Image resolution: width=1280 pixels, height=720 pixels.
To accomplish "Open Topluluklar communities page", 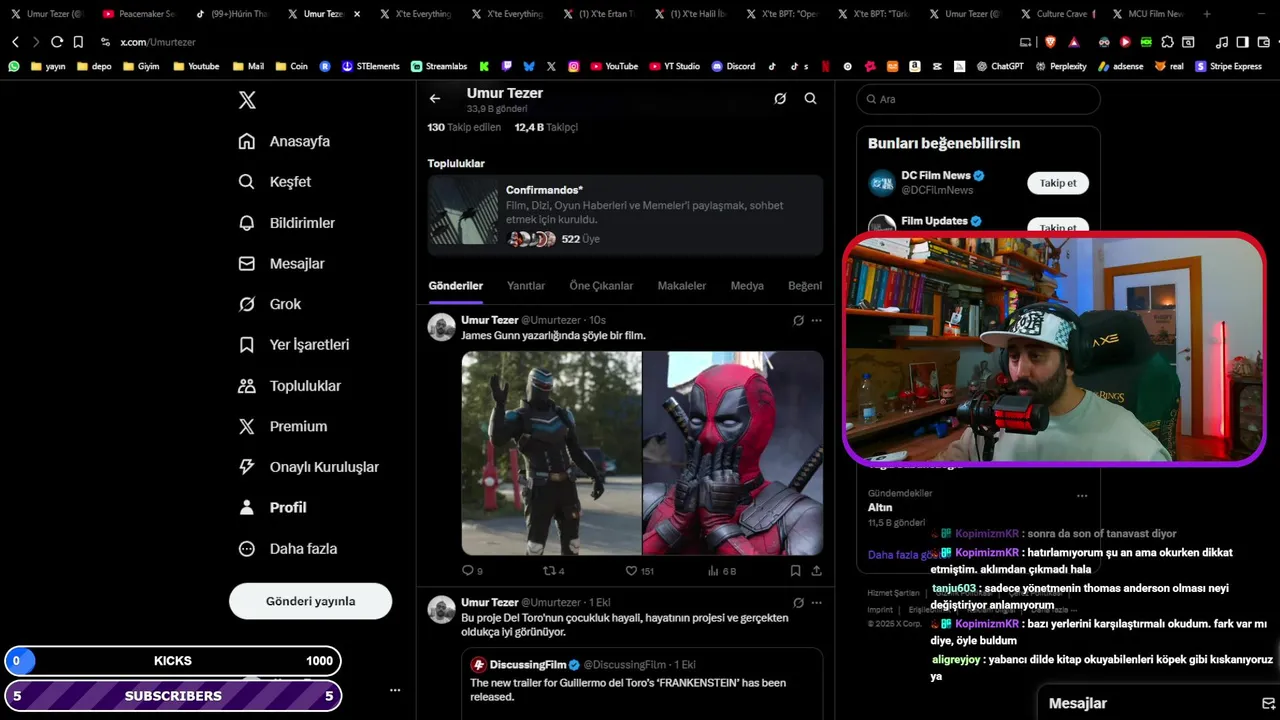I will 290,386.
